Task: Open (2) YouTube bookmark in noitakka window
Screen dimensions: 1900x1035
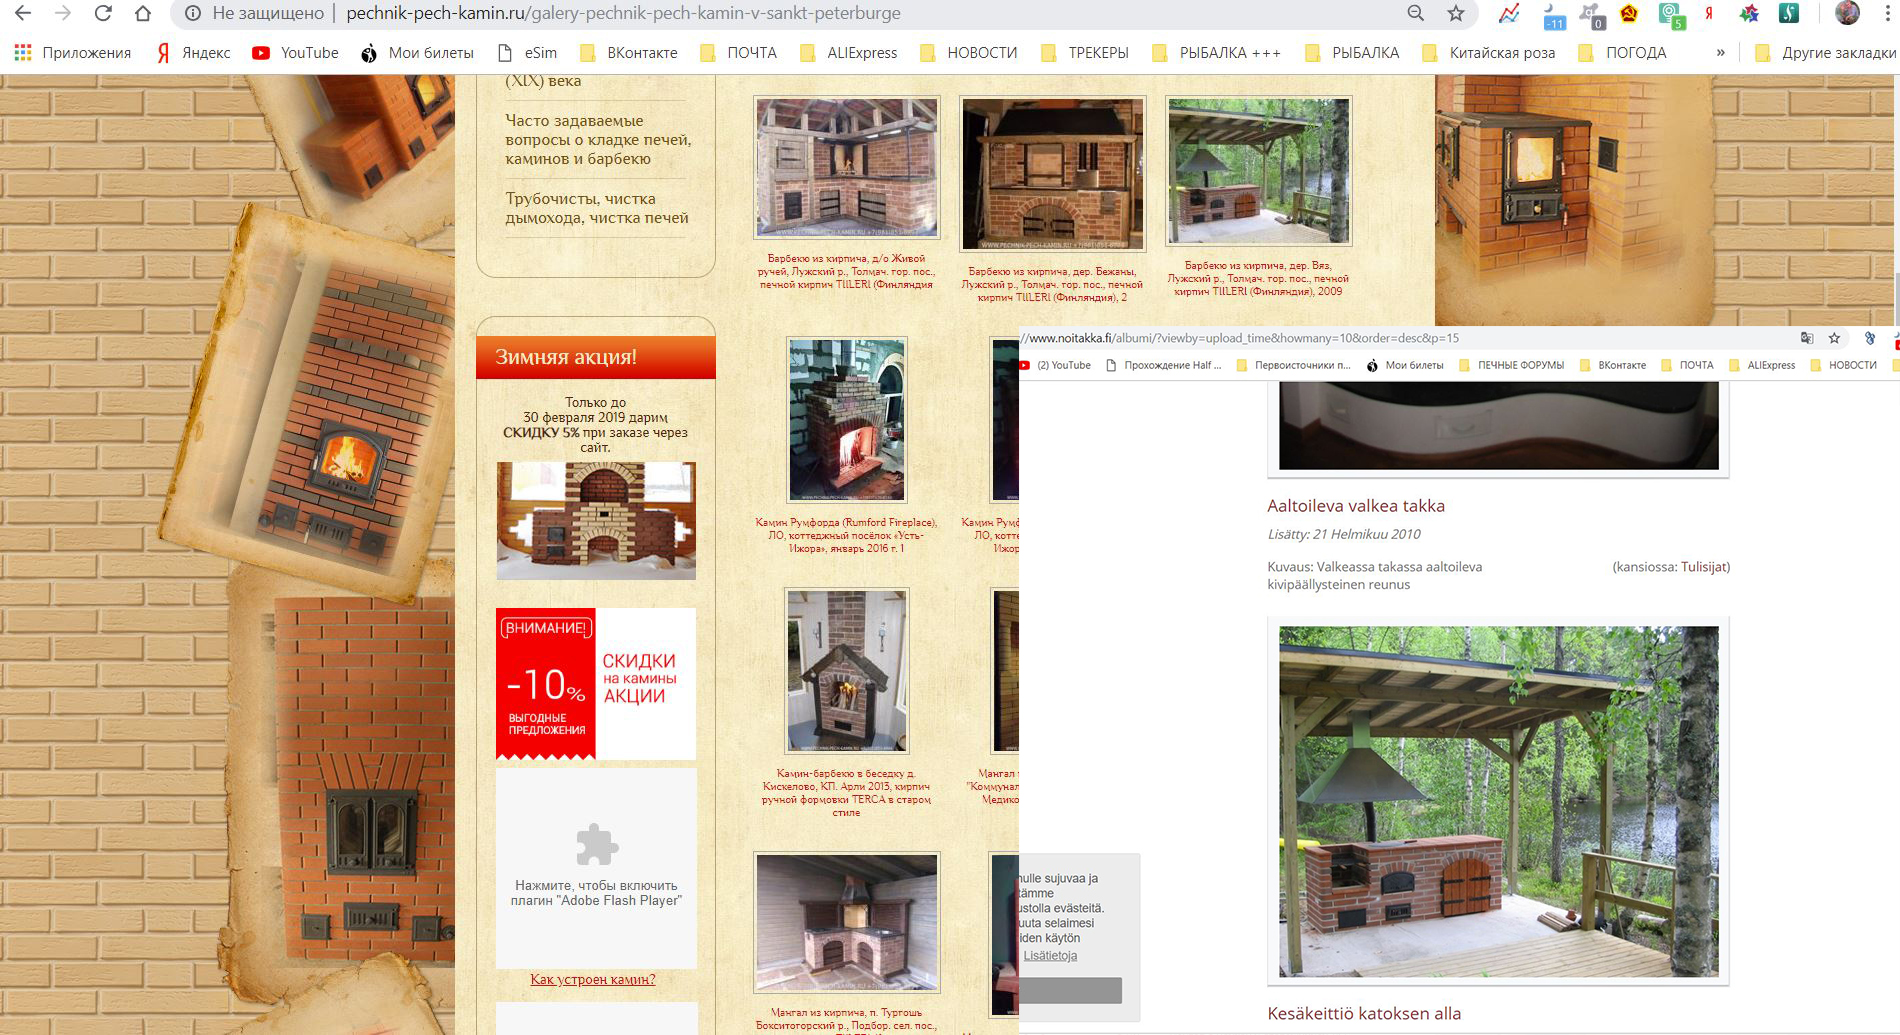Action: (x=1056, y=365)
